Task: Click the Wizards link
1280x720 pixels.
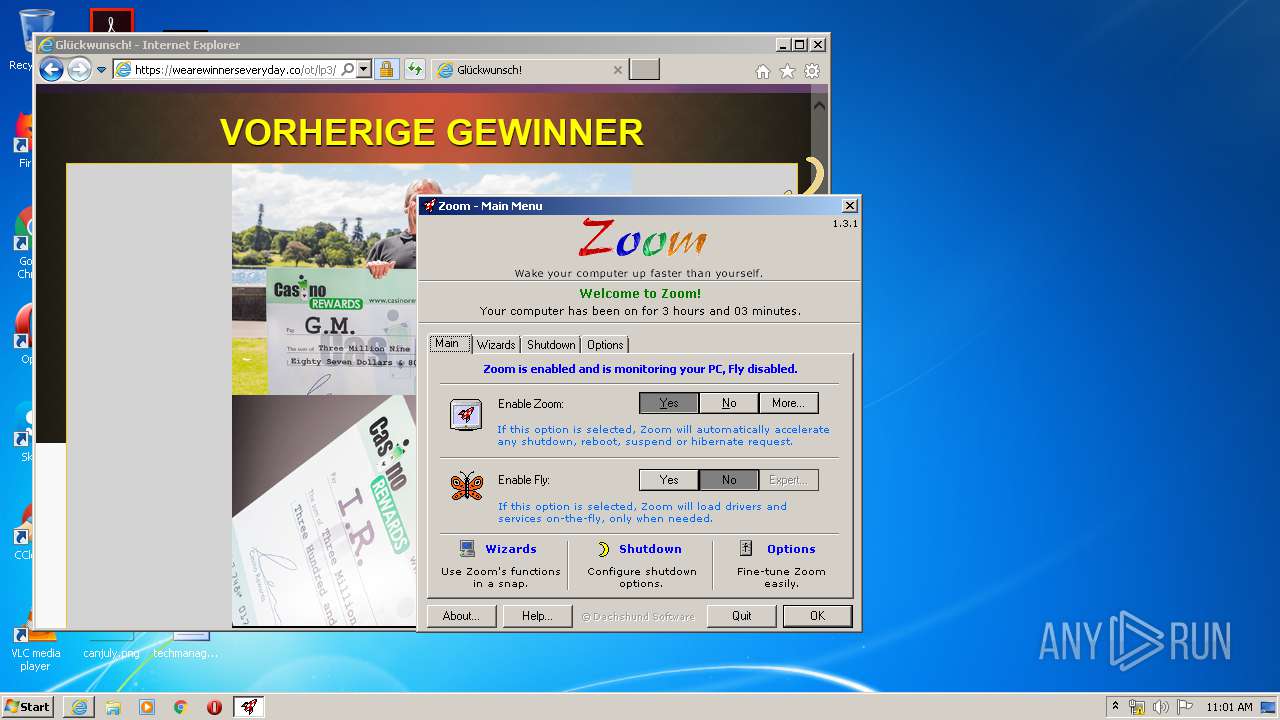Action: point(511,549)
